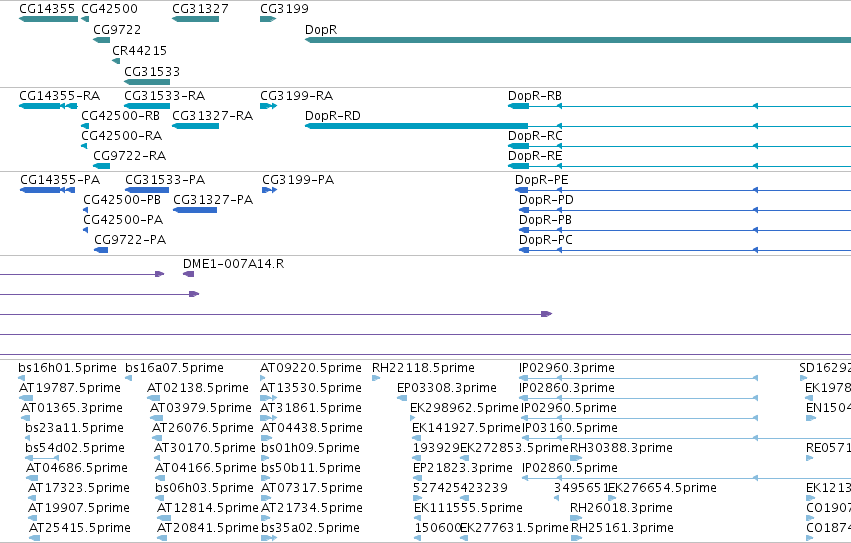The width and height of the screenshot is (851, 543).
Task: Click the CG9722-PA protein label
Action: pyautogui.click(x=130, y=240)
